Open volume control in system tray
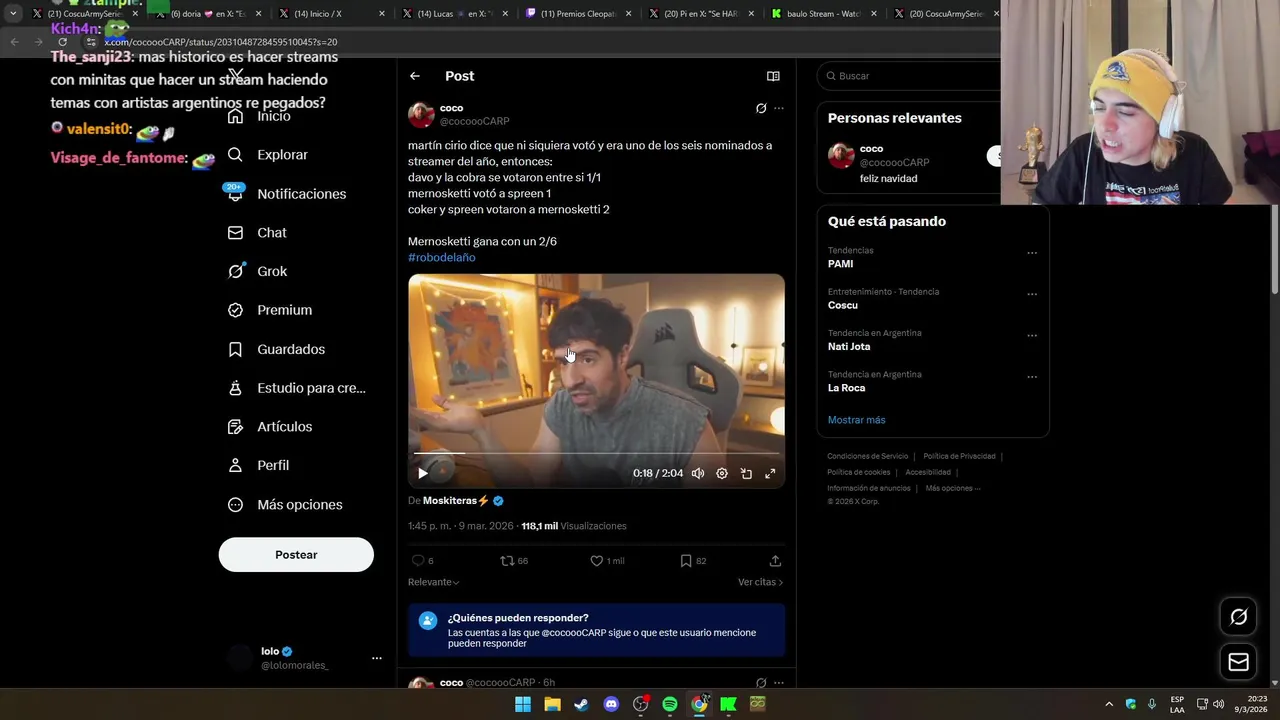This screenshot has width=1280, height=720. click(x=1218, y=704)
